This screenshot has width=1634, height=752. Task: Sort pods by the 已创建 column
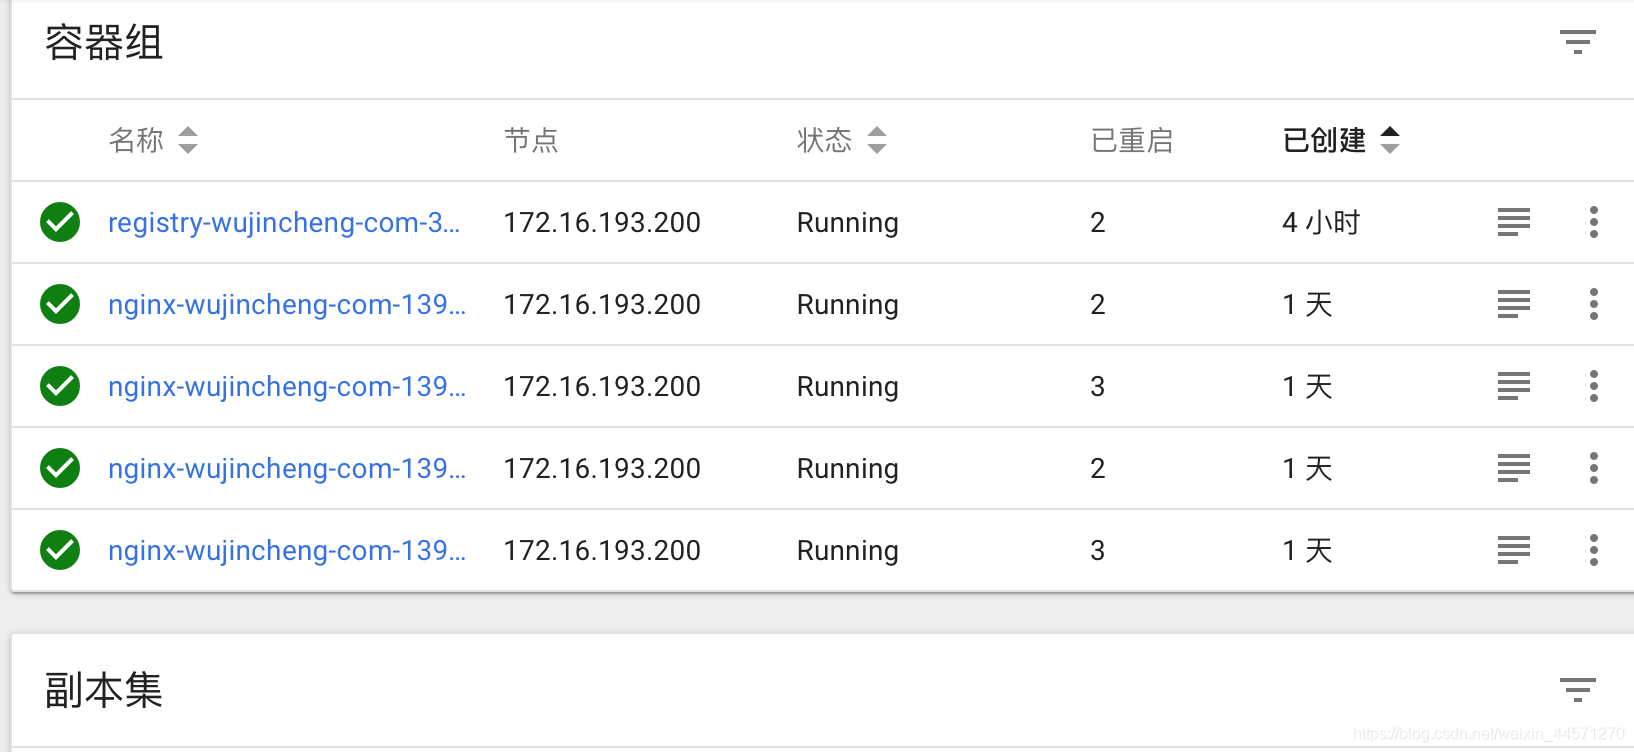pyautogui.click(x=1341, y=140)
